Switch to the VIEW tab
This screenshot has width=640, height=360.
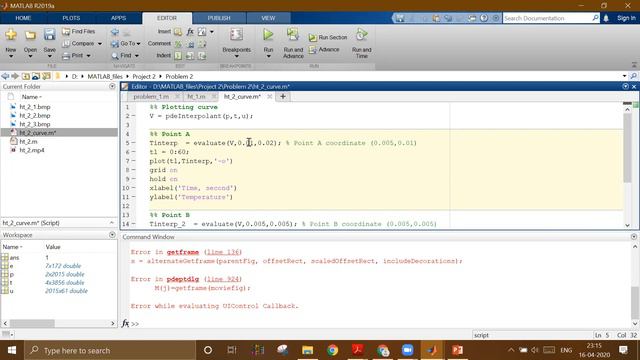coord(268,18)
